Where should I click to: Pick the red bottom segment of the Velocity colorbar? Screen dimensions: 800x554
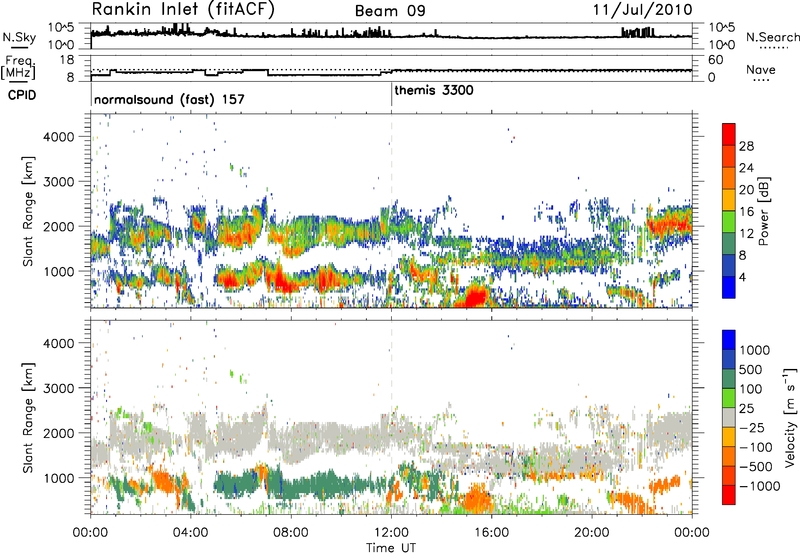[729, 495]
